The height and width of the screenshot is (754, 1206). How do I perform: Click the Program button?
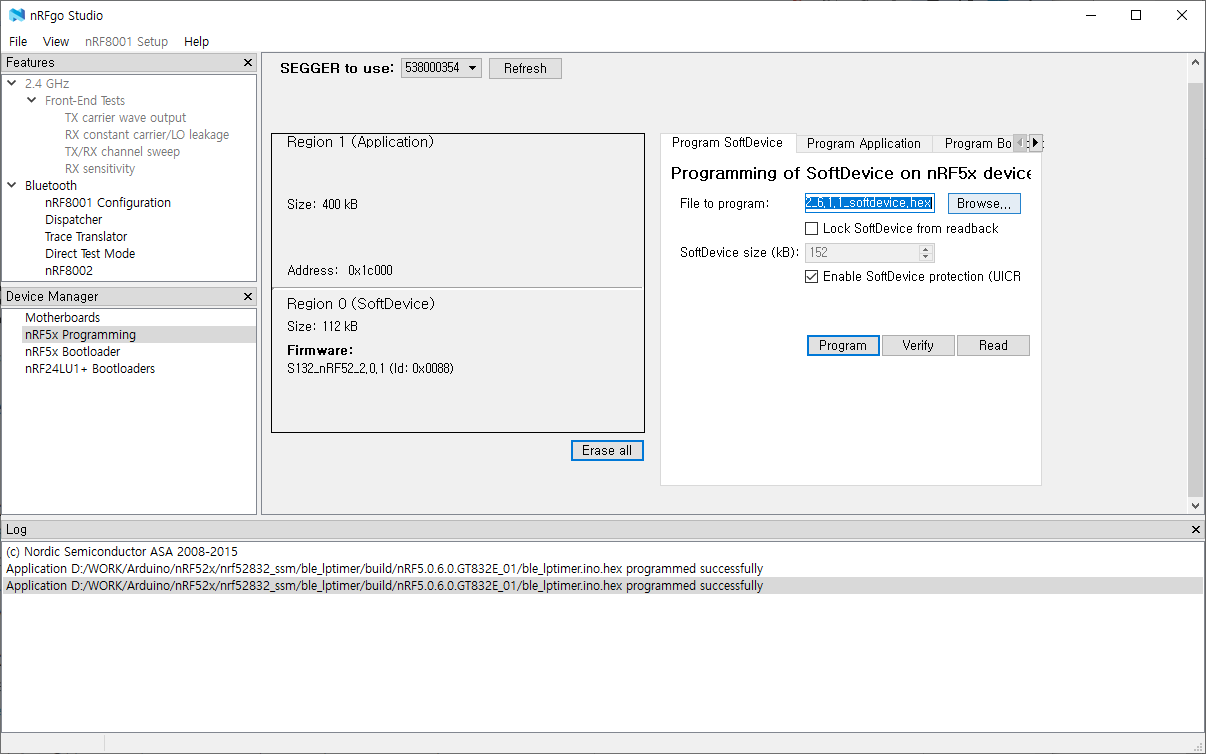pos(843,345)
